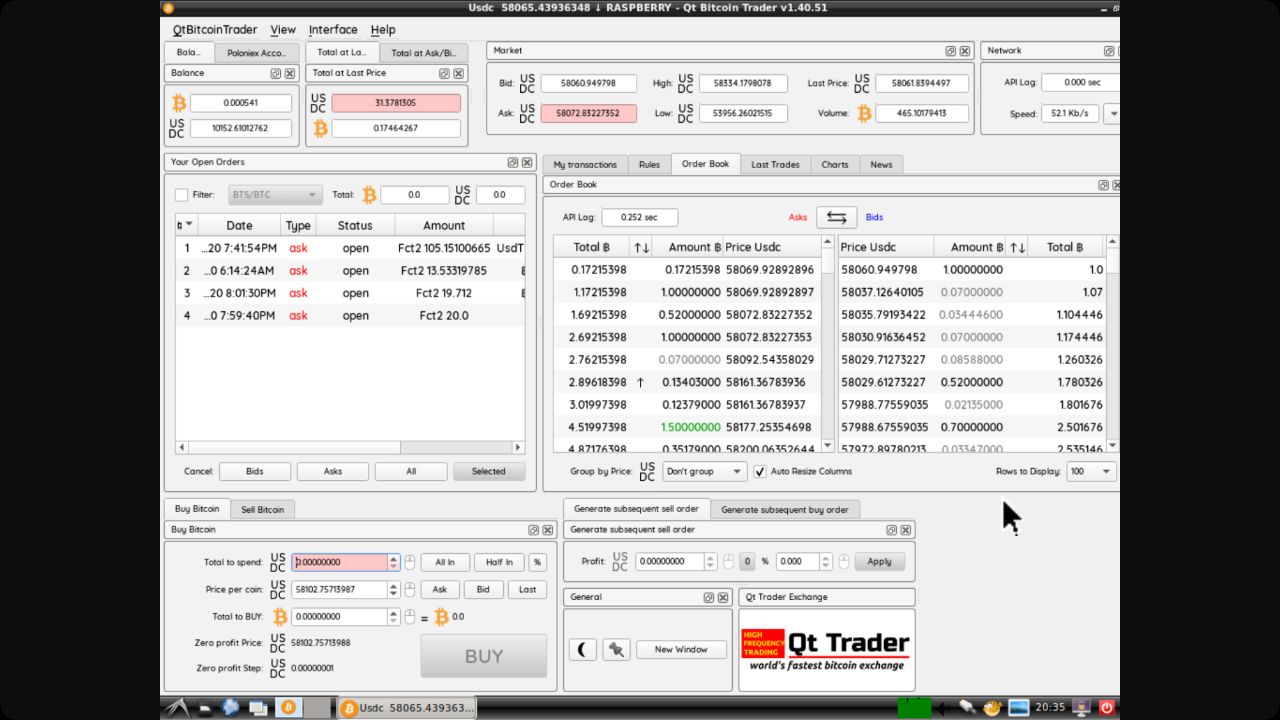Click bid price 58060.949798 in order book
The height and width of the screenshot is (720, 1280).
pos(879,270)
